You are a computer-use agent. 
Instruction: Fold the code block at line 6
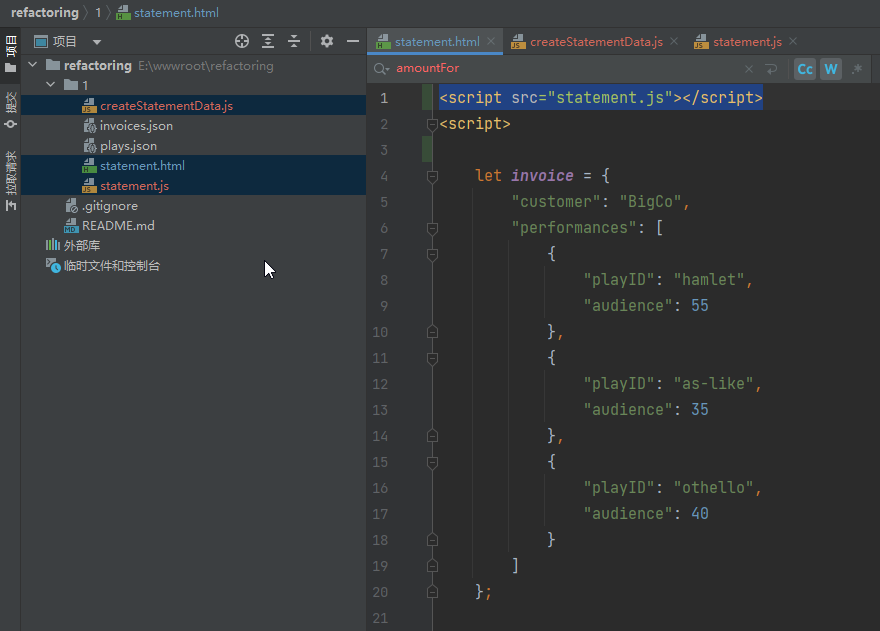(432, 228)
